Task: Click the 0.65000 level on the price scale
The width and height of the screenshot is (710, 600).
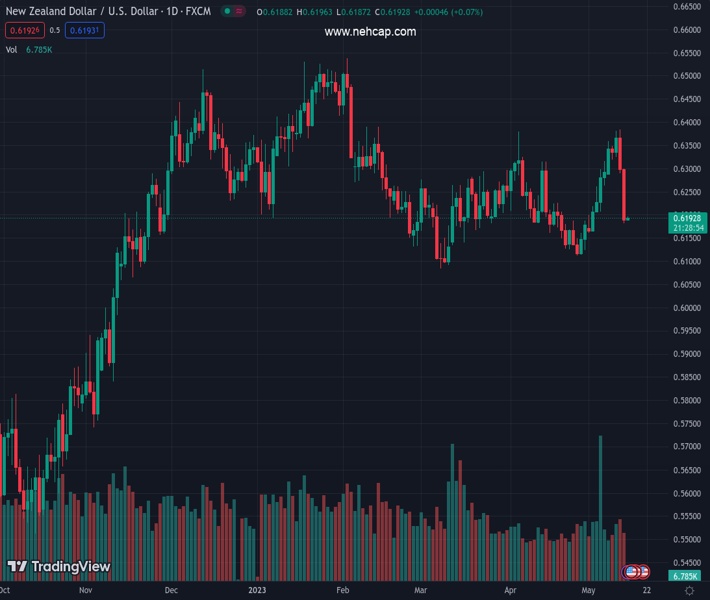Action: click(686, 76)
